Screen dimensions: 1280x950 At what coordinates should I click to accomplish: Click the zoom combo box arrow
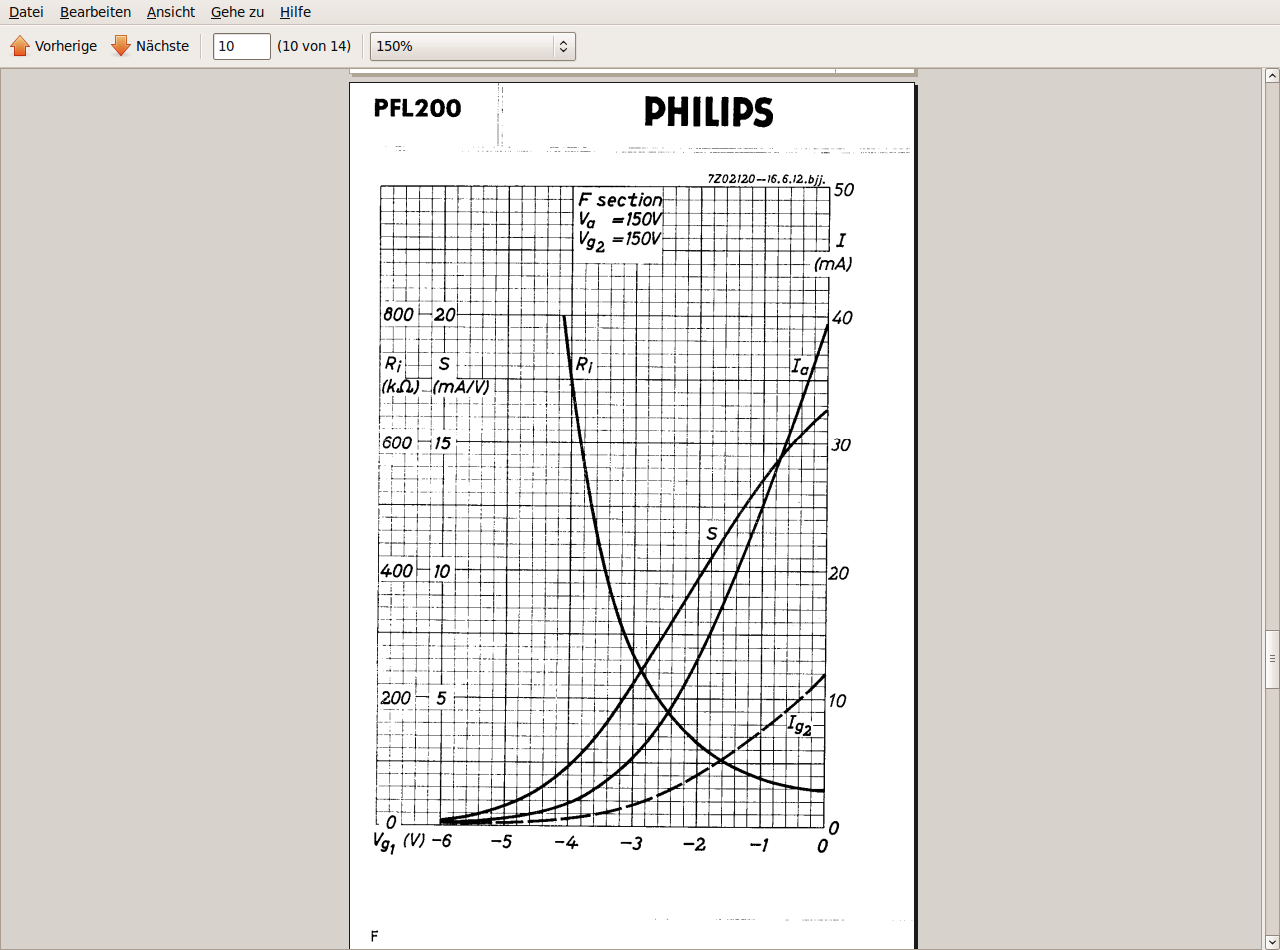[563, 46]
